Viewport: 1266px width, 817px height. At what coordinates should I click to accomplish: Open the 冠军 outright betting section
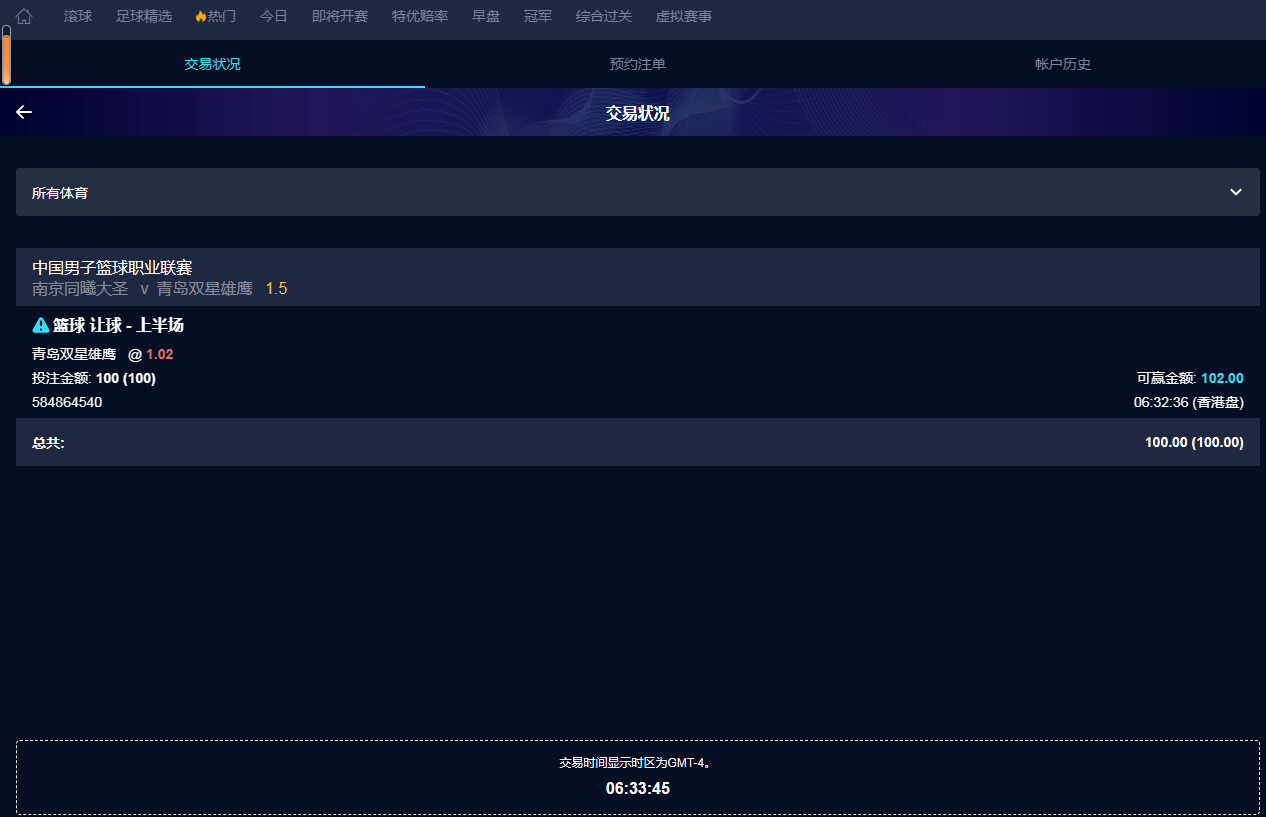[537, 15]
